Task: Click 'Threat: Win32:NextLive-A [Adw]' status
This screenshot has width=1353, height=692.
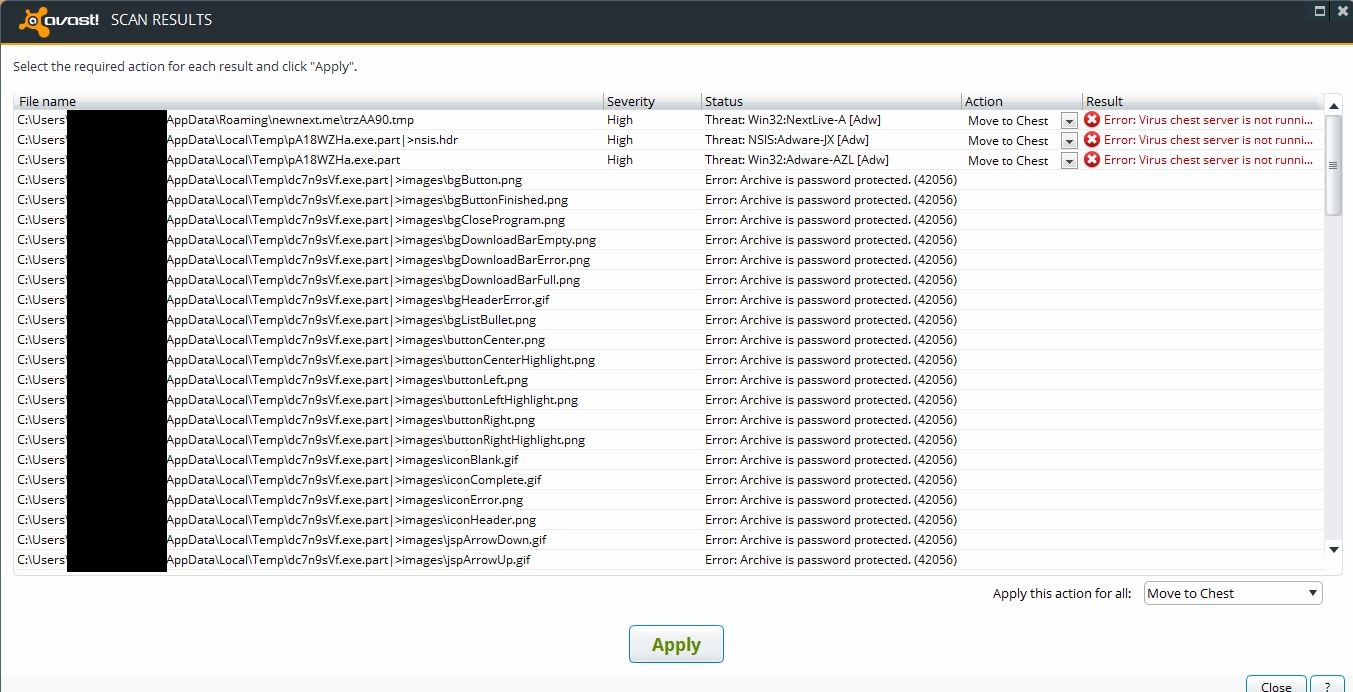Action: 793,120
